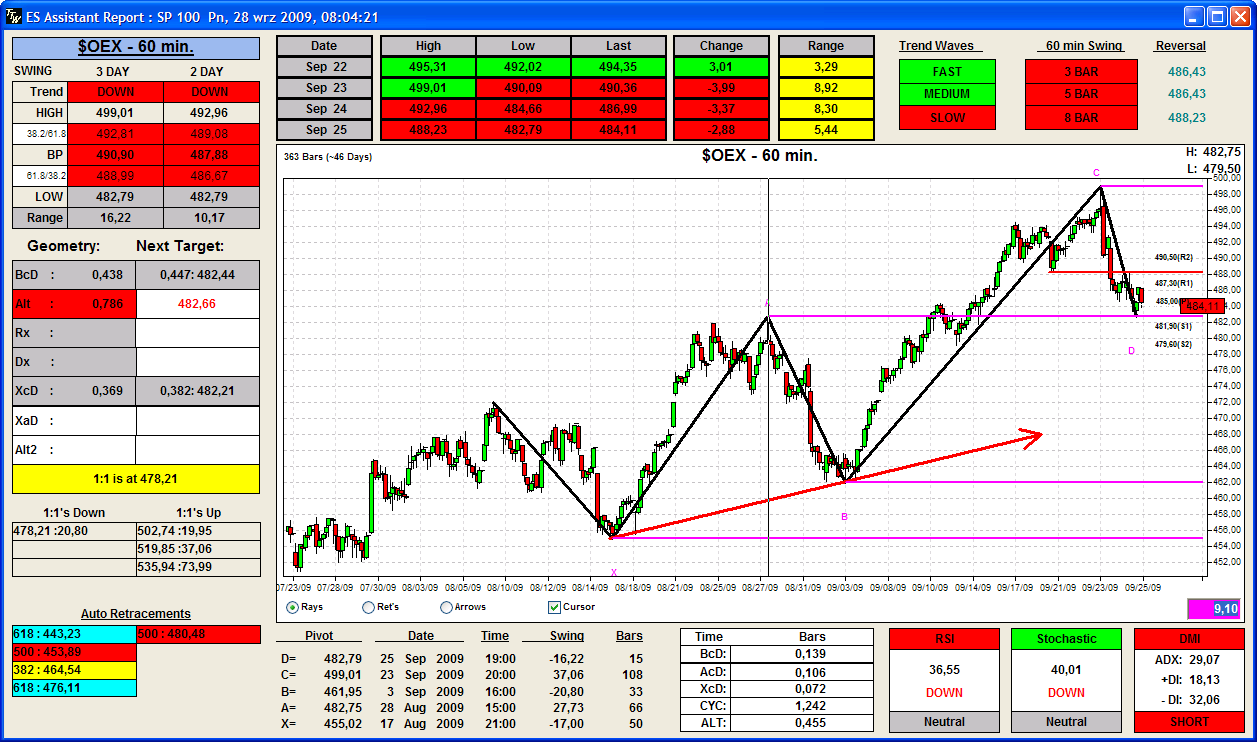Uncheck the Cursor checkbox
The height and width of the screenshot is (742, 1257).
tap(555, 607)
